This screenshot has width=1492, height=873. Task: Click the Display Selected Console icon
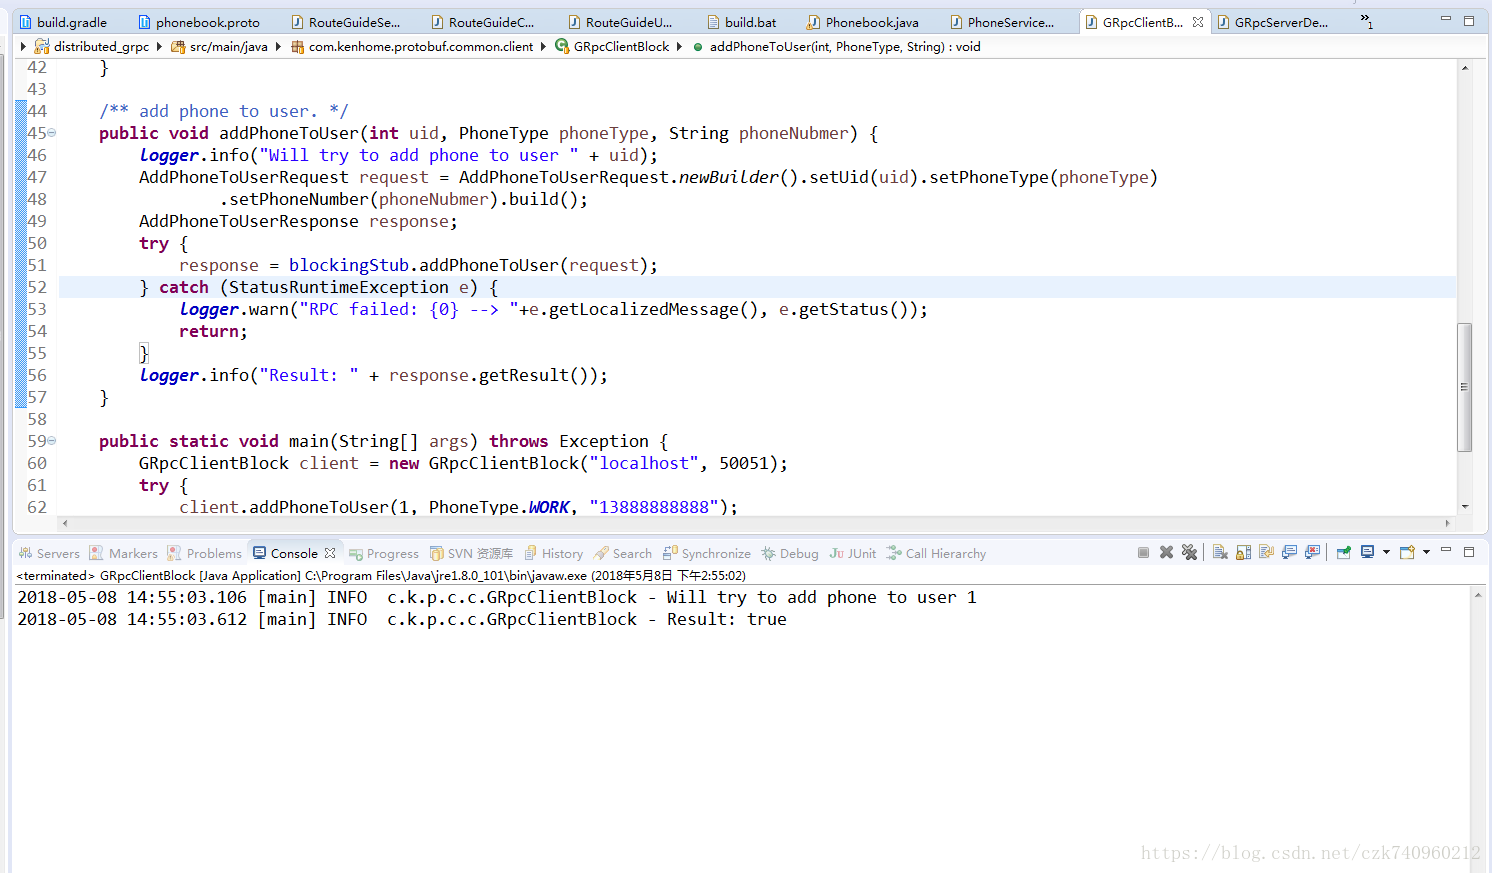1367,552
